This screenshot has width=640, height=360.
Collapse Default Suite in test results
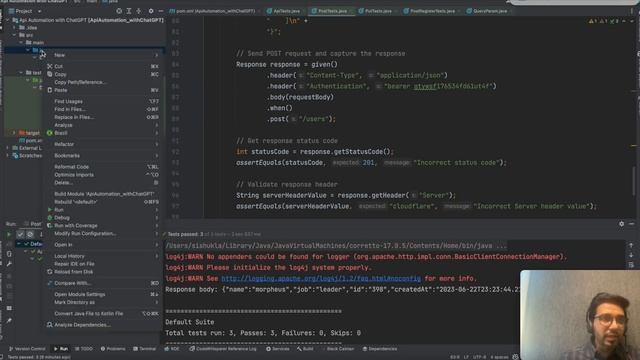[19, 244]
